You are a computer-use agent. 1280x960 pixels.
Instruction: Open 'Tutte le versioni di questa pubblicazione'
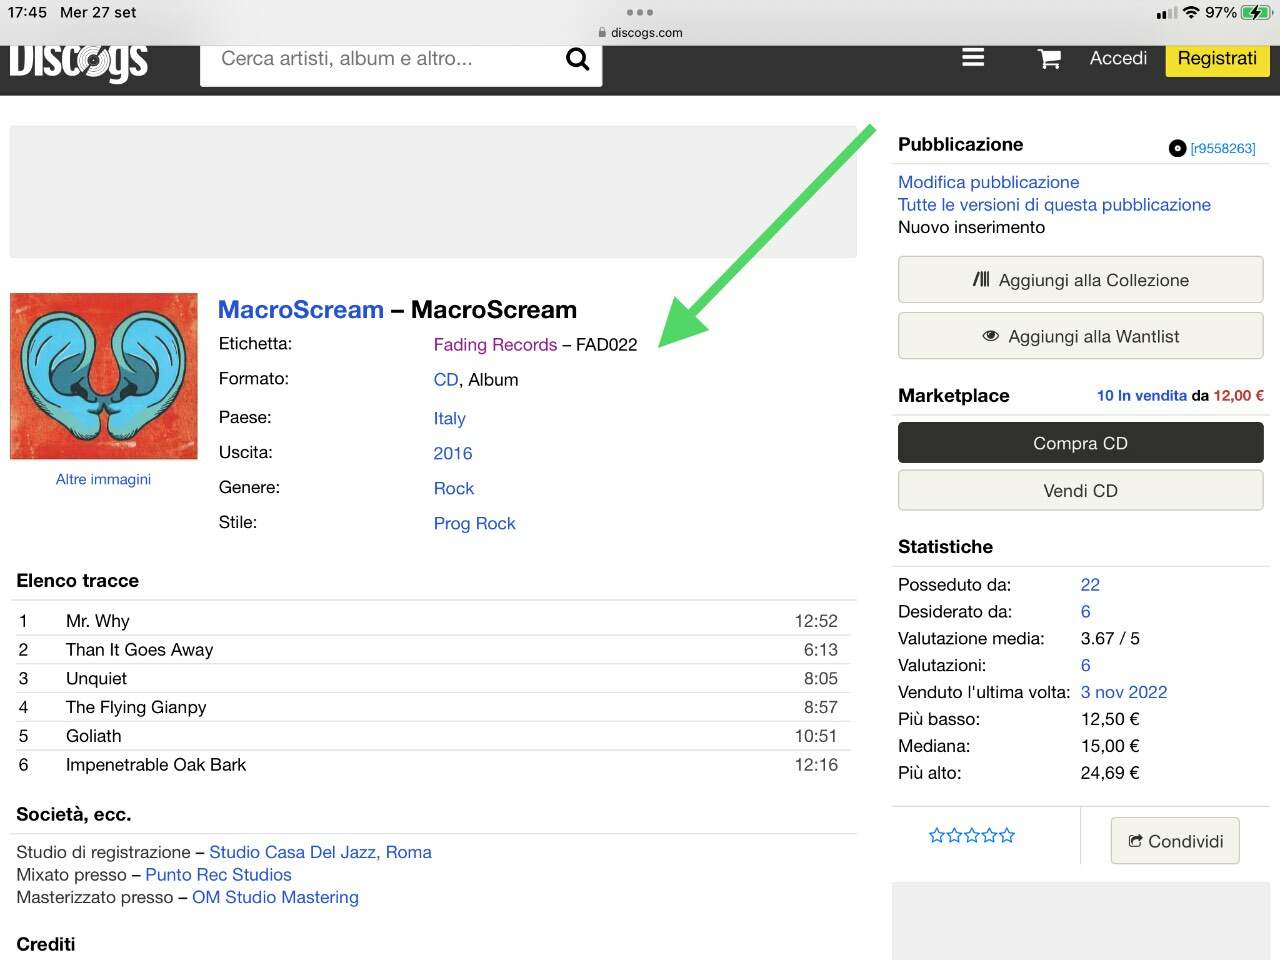tap(1054, 205)
